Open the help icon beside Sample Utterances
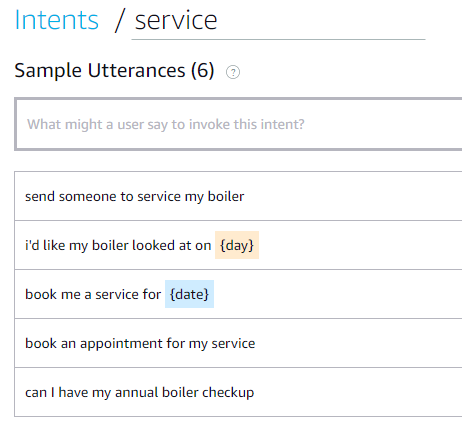 [233, 72]
